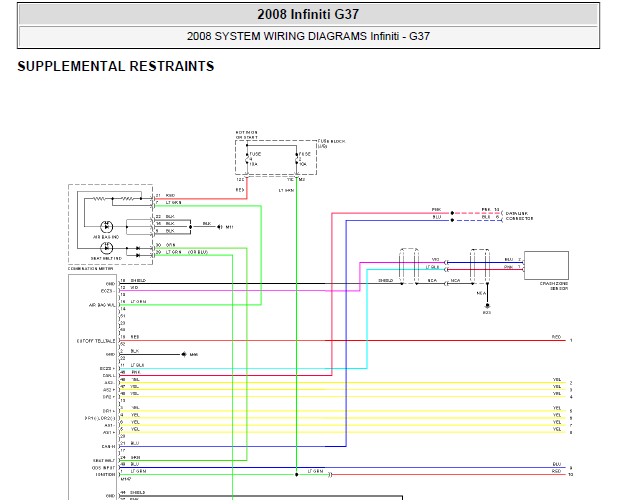630x500 pixels.
Task: Click the 15A fuse symbol in fuse block
Action: tap(247, 159)
